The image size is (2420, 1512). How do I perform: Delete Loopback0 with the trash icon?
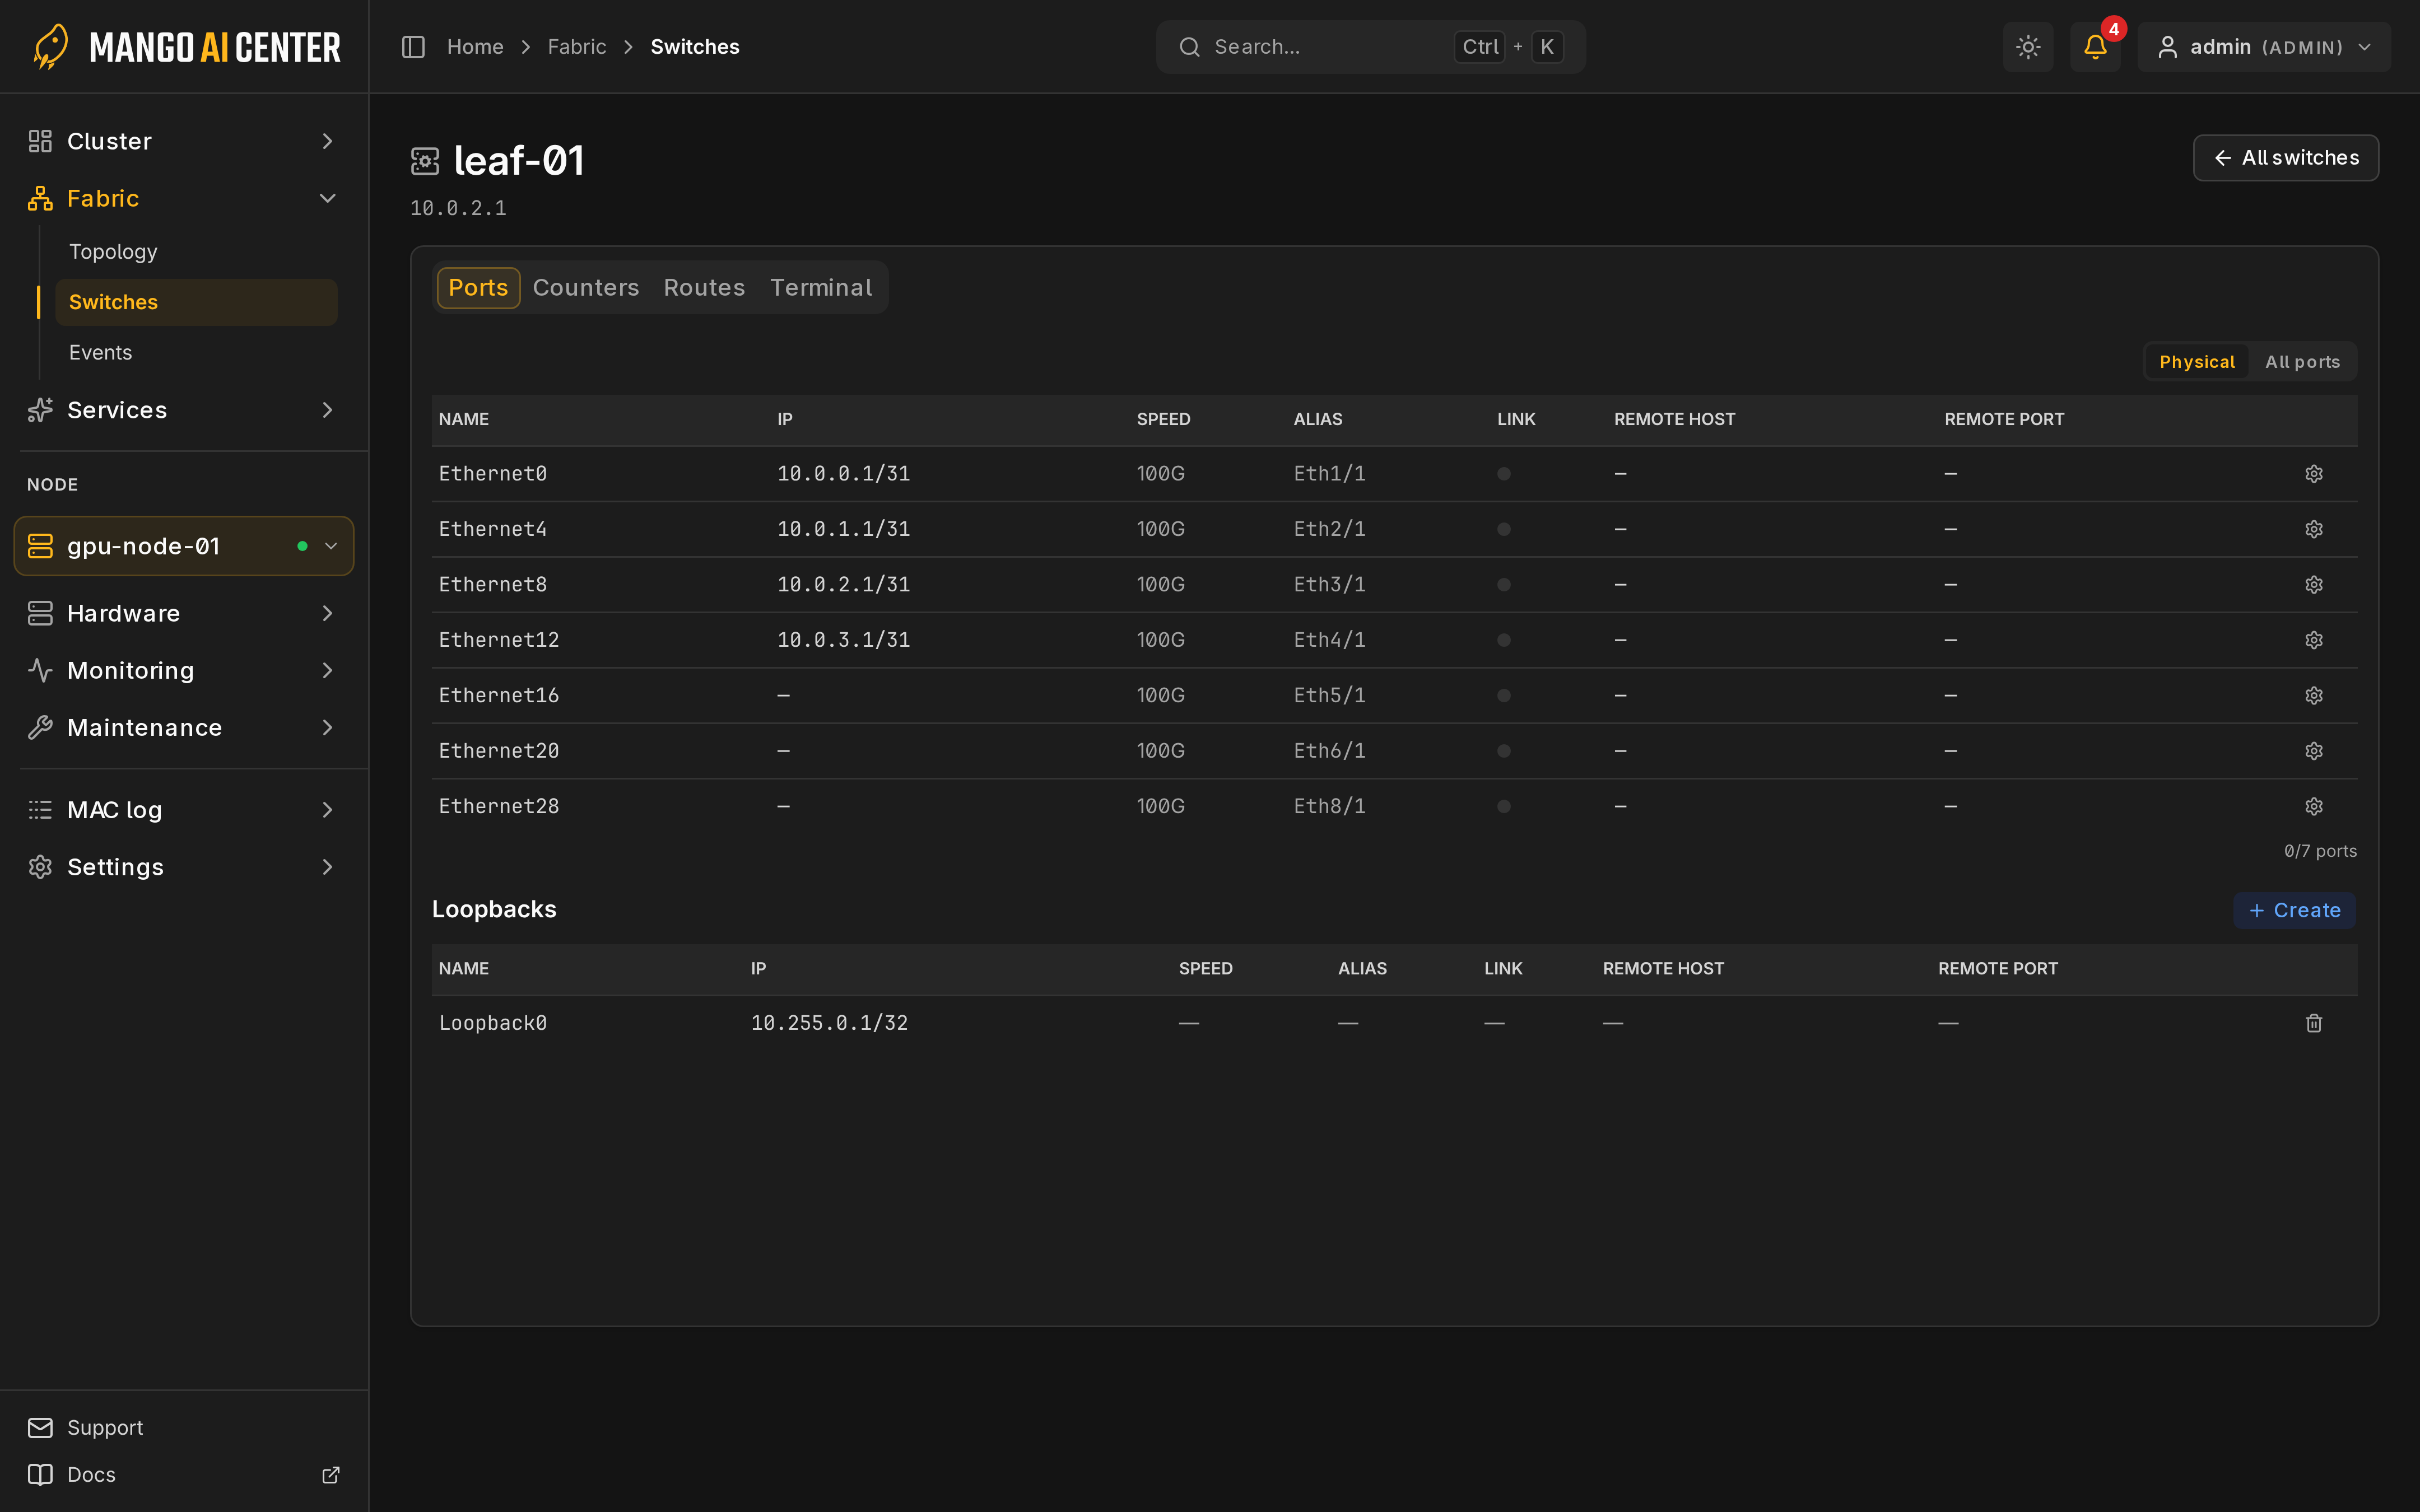[x=2314, y=1023]
